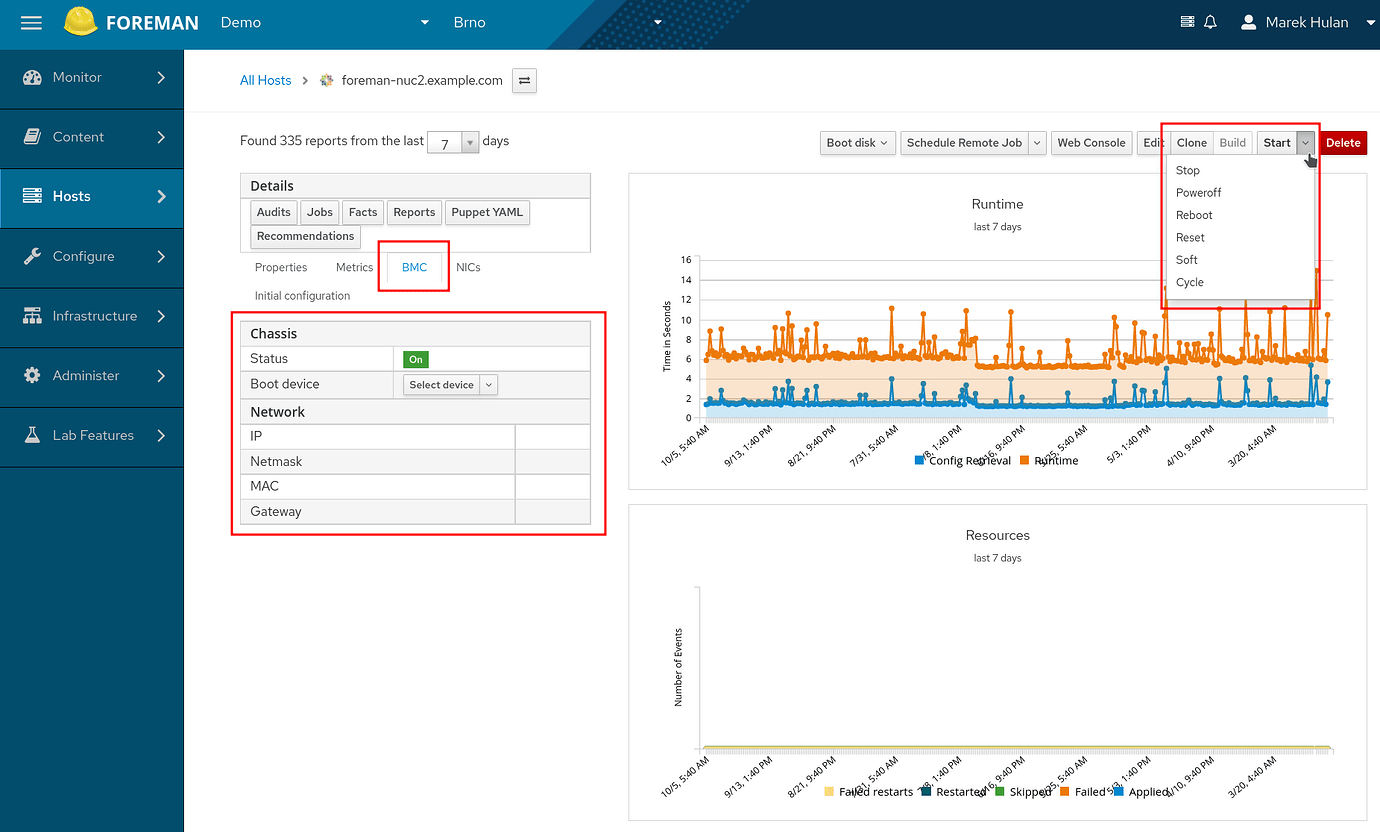Open the hamburger menu at top left
The width and height of the screenshot is (1380, 832).
30,21
